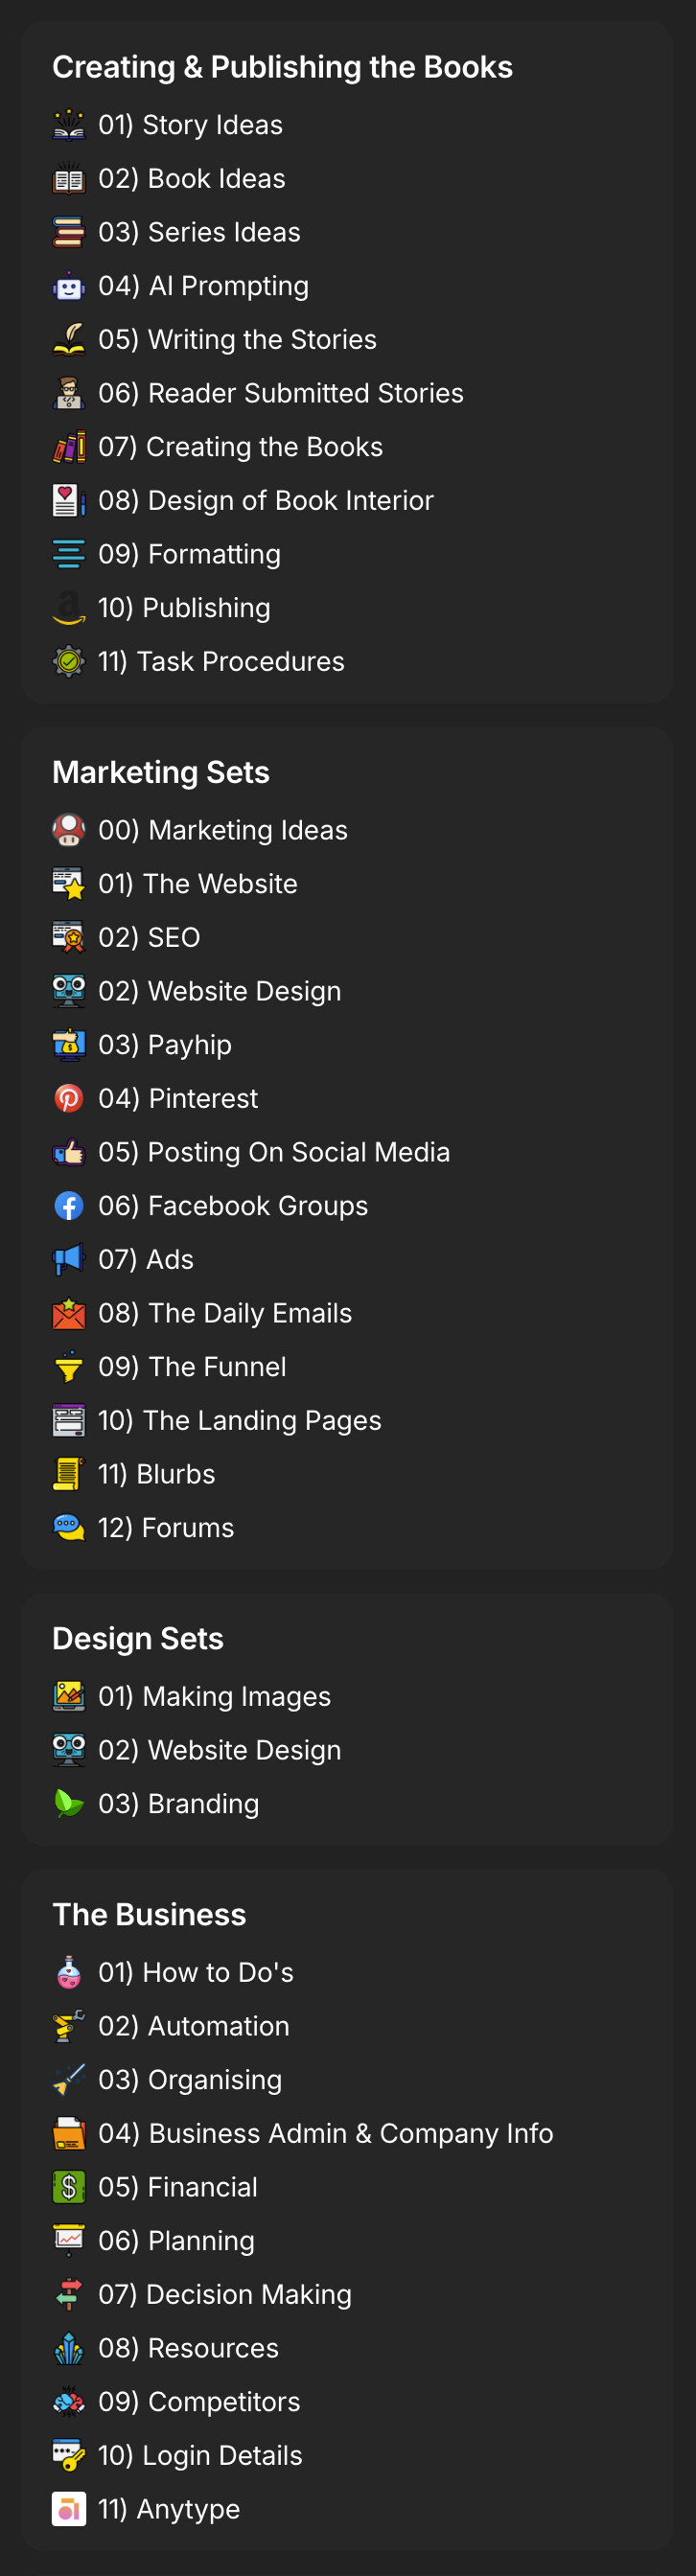696x2576 pixels.
Task: Open 02) SEO in Marketing Sets
Action: point(149,937)
